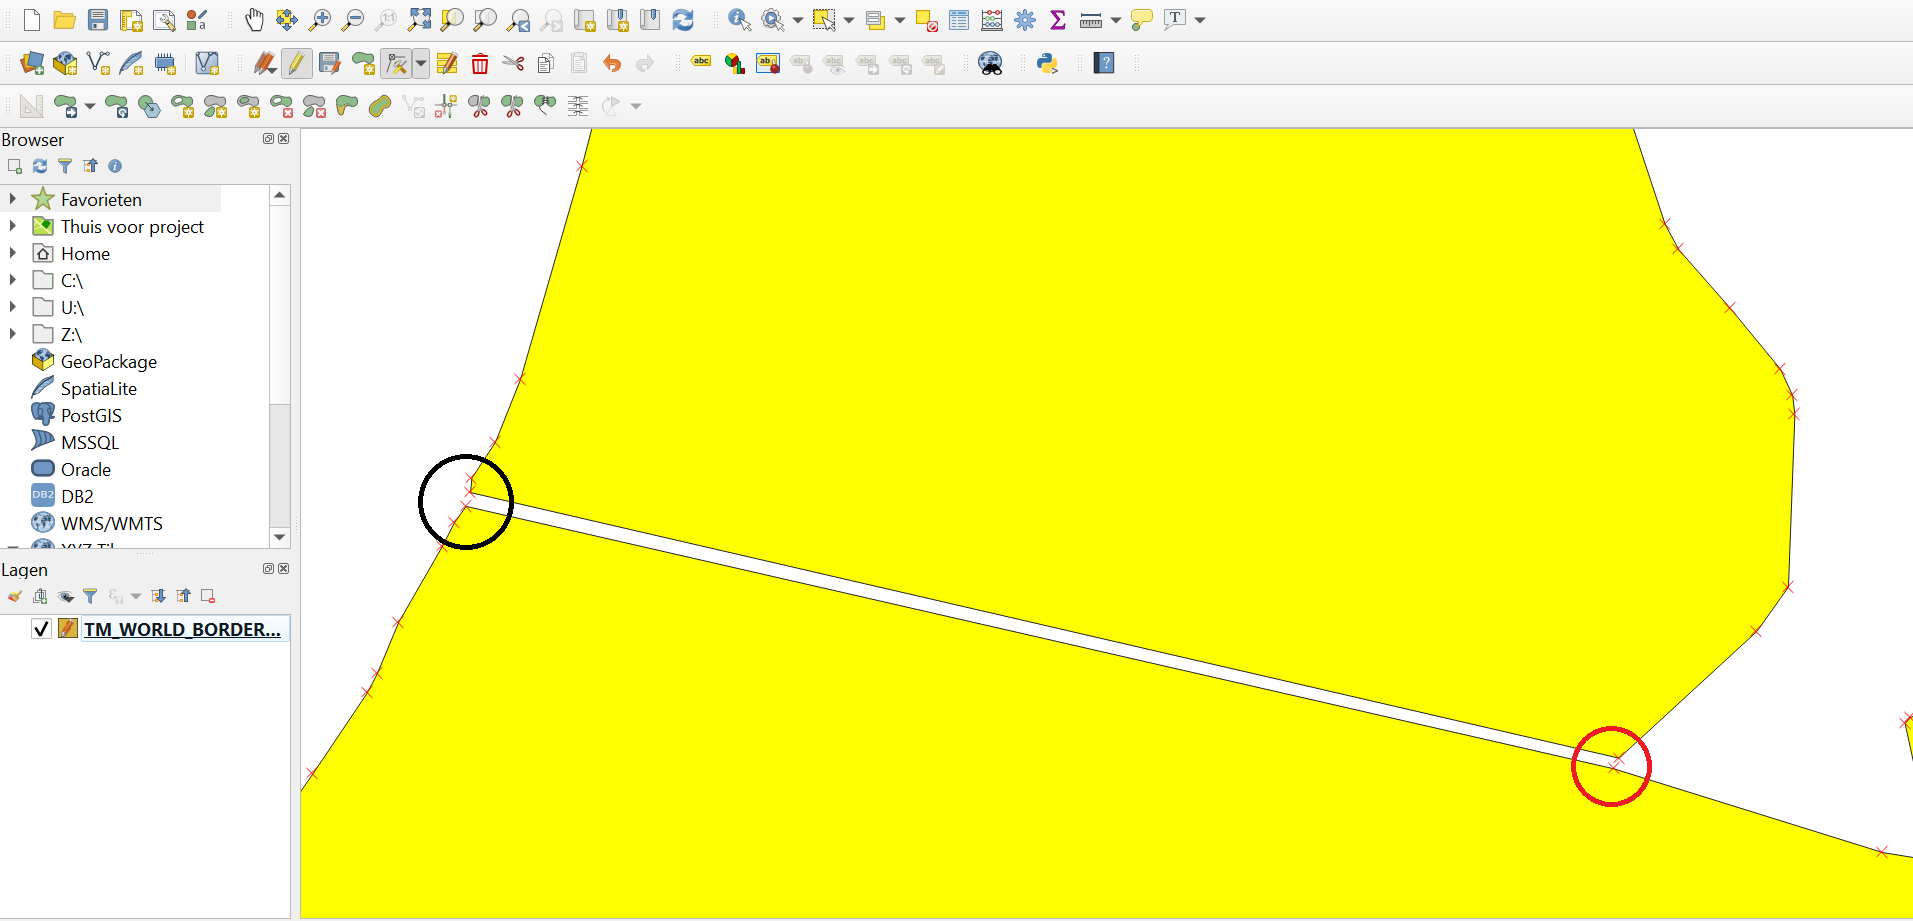Image resolution: width=1913 pixels, height=921 pixels.
Task: Filter the Lagen legend funnel icon
Action: [90, 596]
